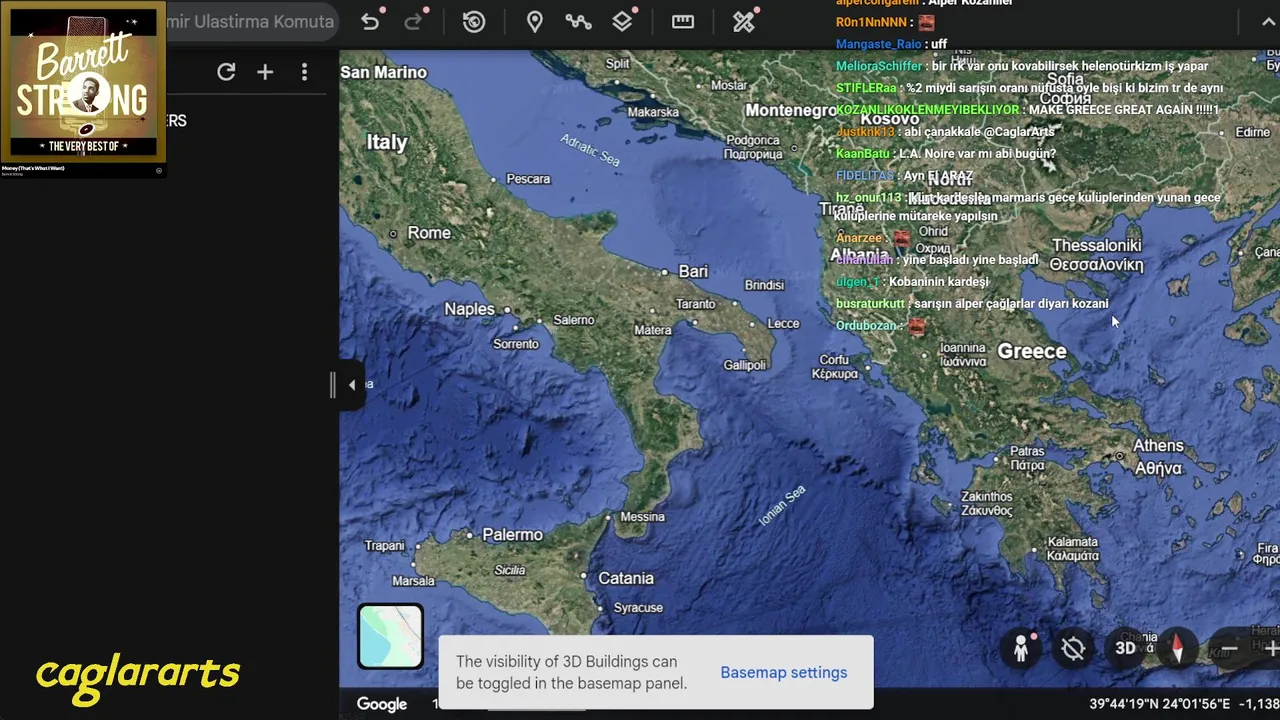This screenshot has height=720, width=1280.
Task: Click the Lecce city label
Action: pos(783,324)
